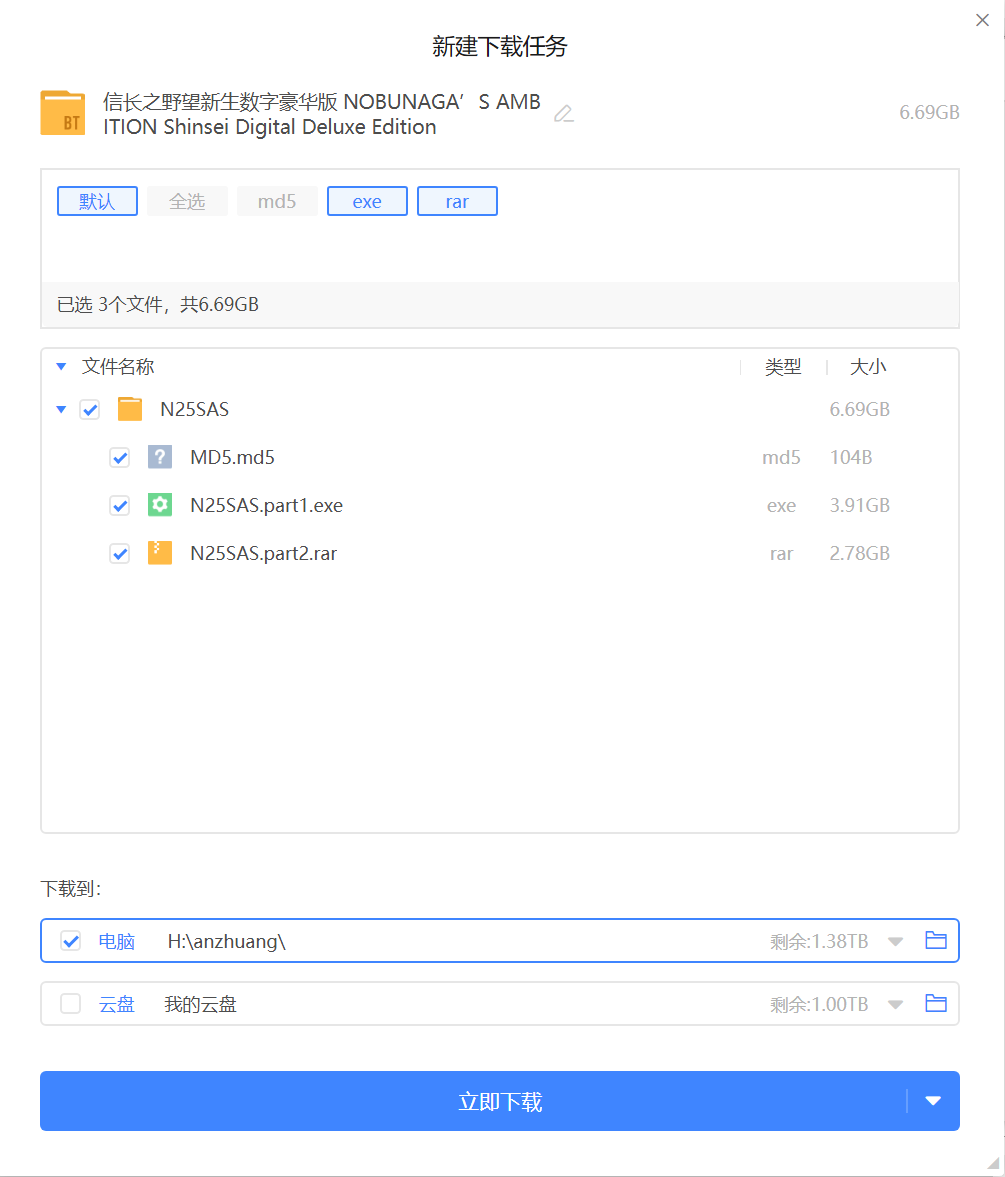Viewport: 1005px width, 1177px height.
Task: Click the 3.91GB size value
Action: (859, 505)
